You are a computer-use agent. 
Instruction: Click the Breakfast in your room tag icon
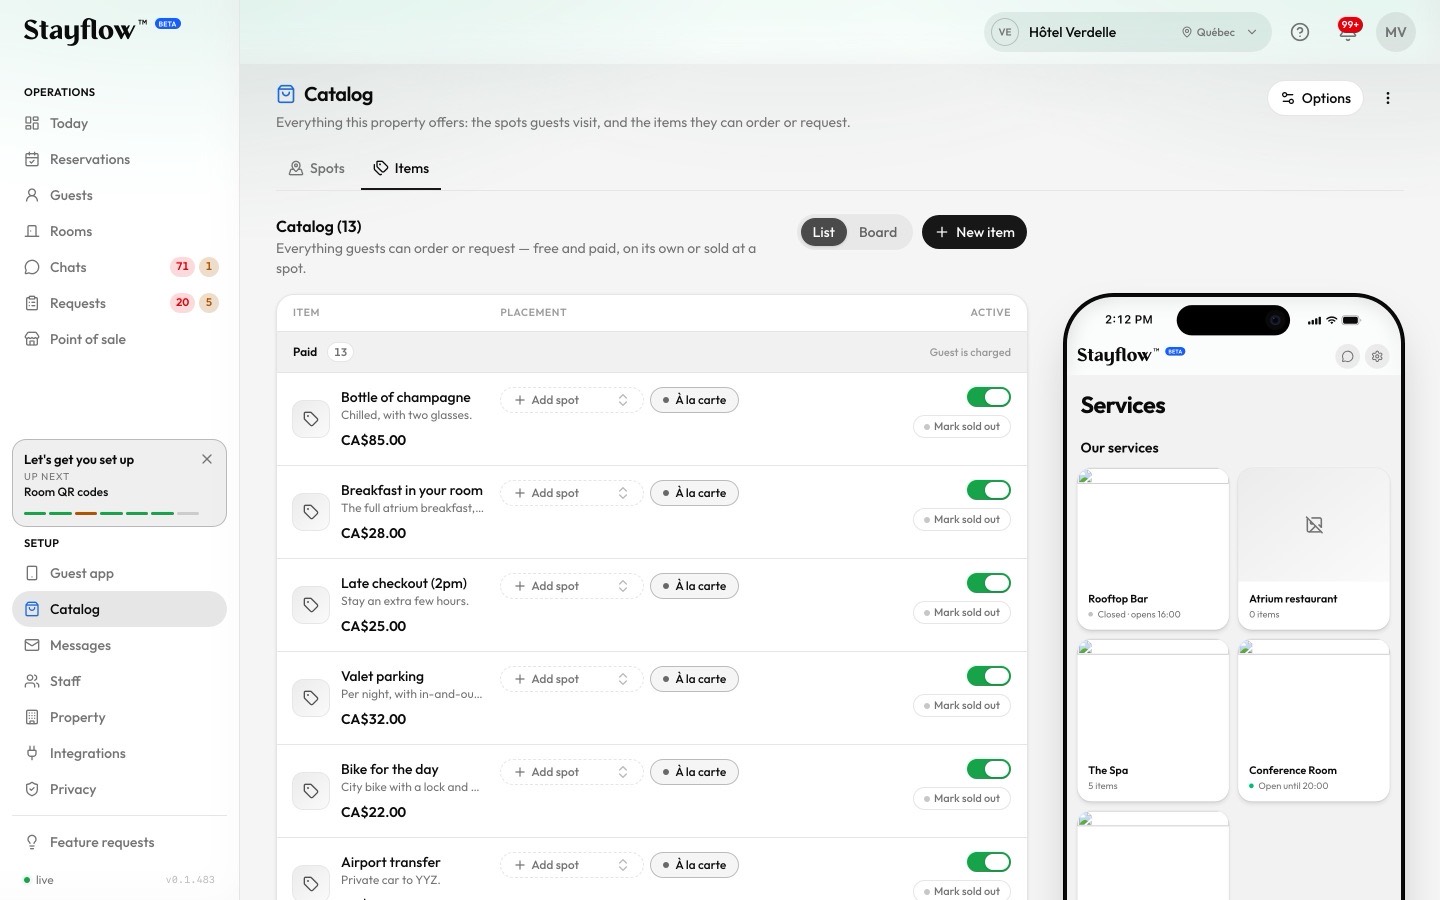pyautogui.click(x=311, y=512)
